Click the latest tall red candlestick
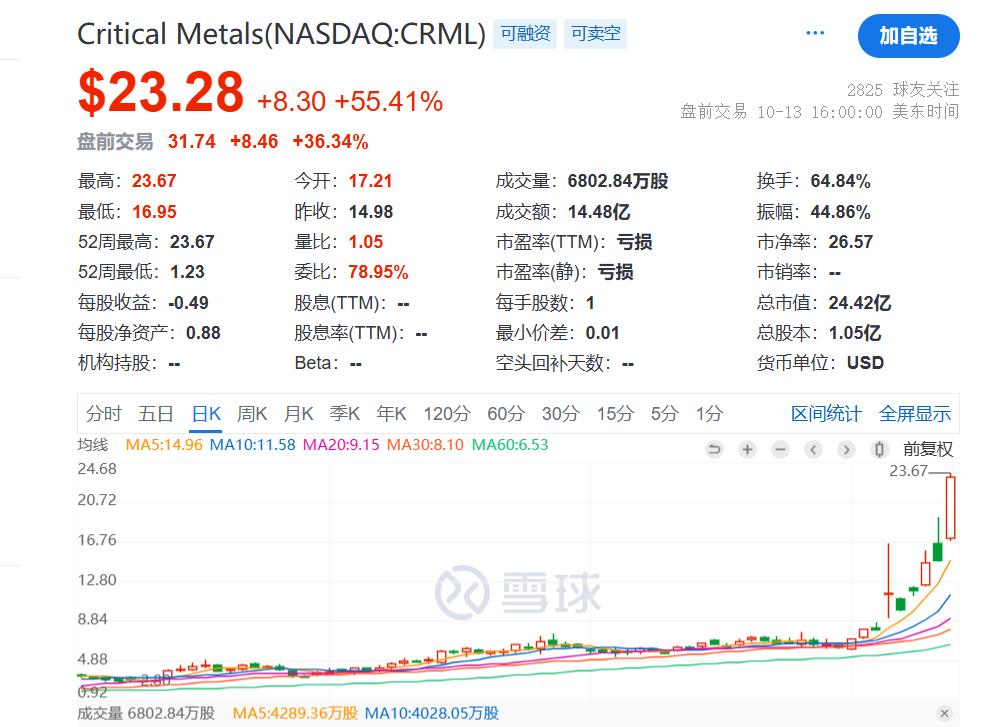The width and height of the screenshot is (999, 727). coord(951,508)
